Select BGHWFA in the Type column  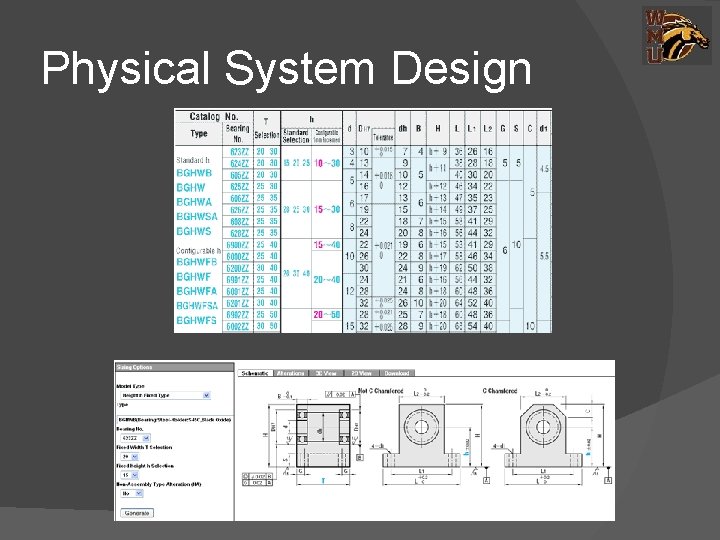point(197,291)
